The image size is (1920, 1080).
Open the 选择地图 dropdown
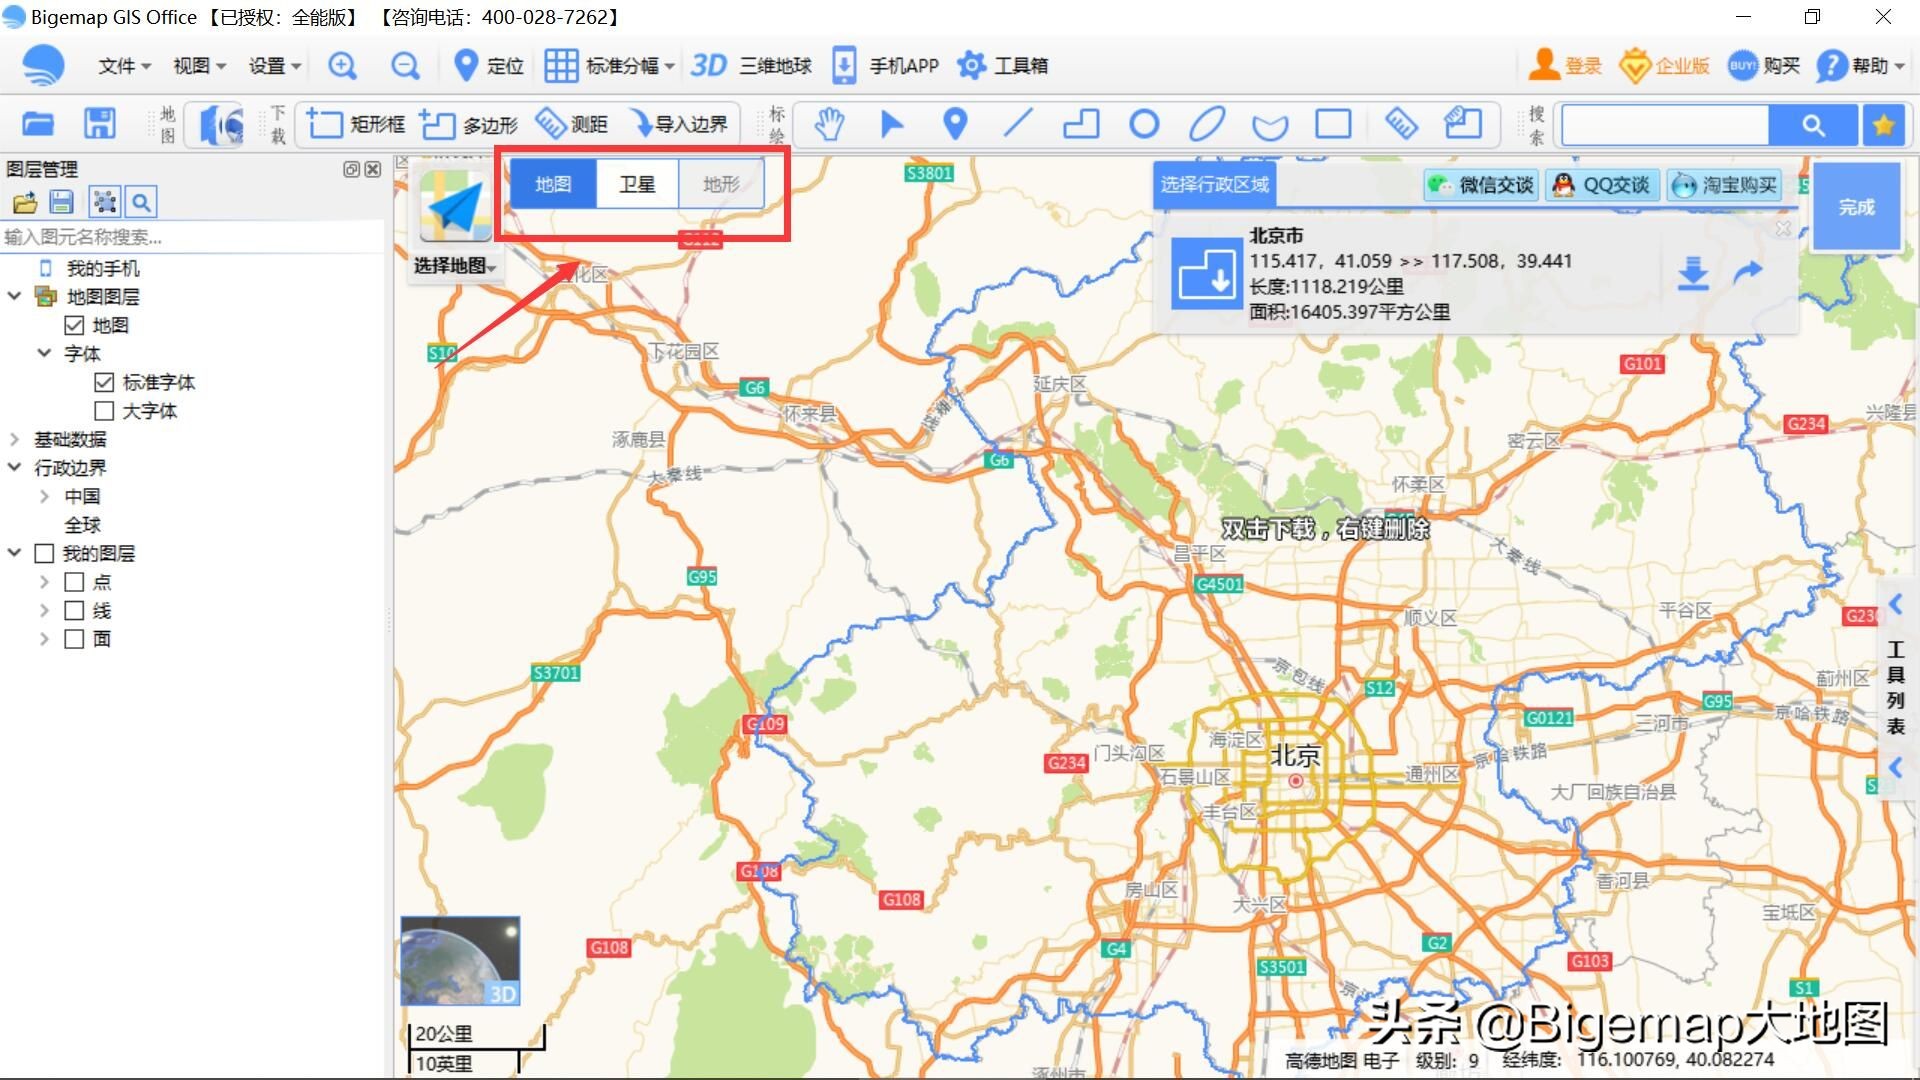click(x=455, y=266)
